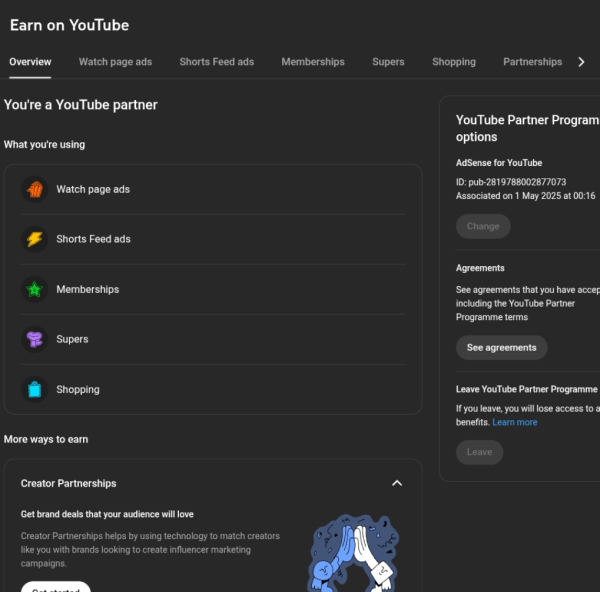Click the 'You're a YouTube partner' heading
Screen dimensions: 600x592
(x=81, y=105)
